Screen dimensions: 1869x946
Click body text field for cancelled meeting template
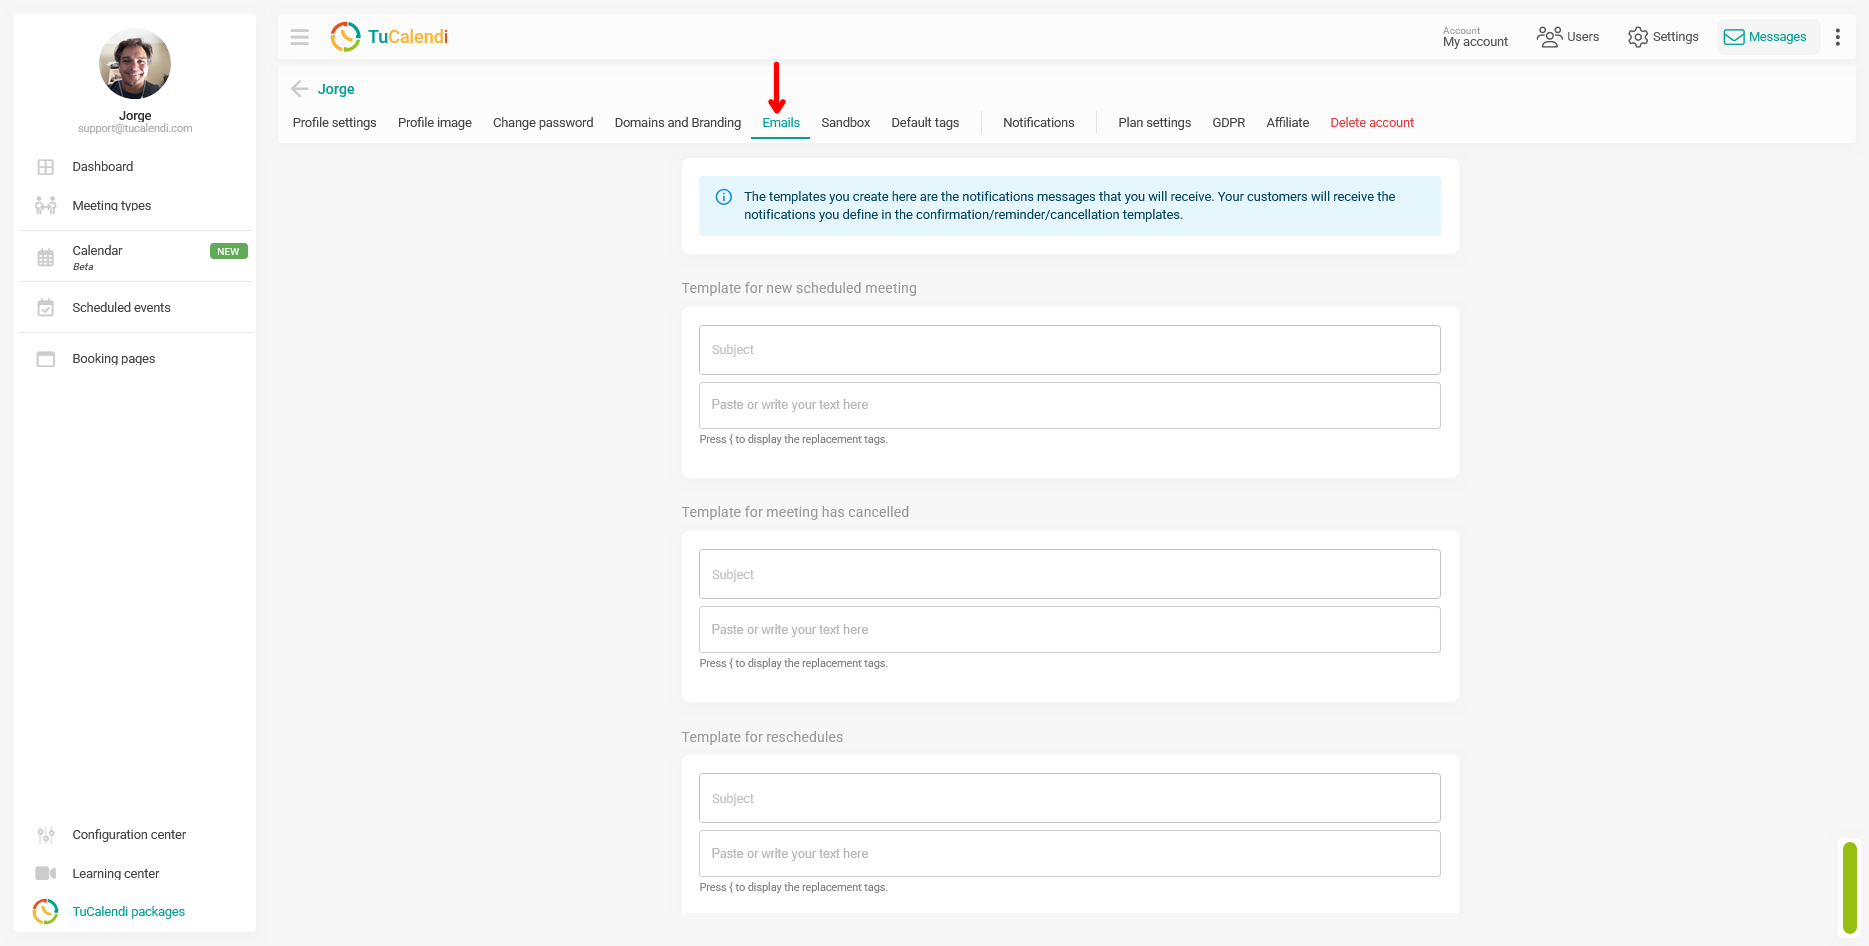click(1070, 630)
